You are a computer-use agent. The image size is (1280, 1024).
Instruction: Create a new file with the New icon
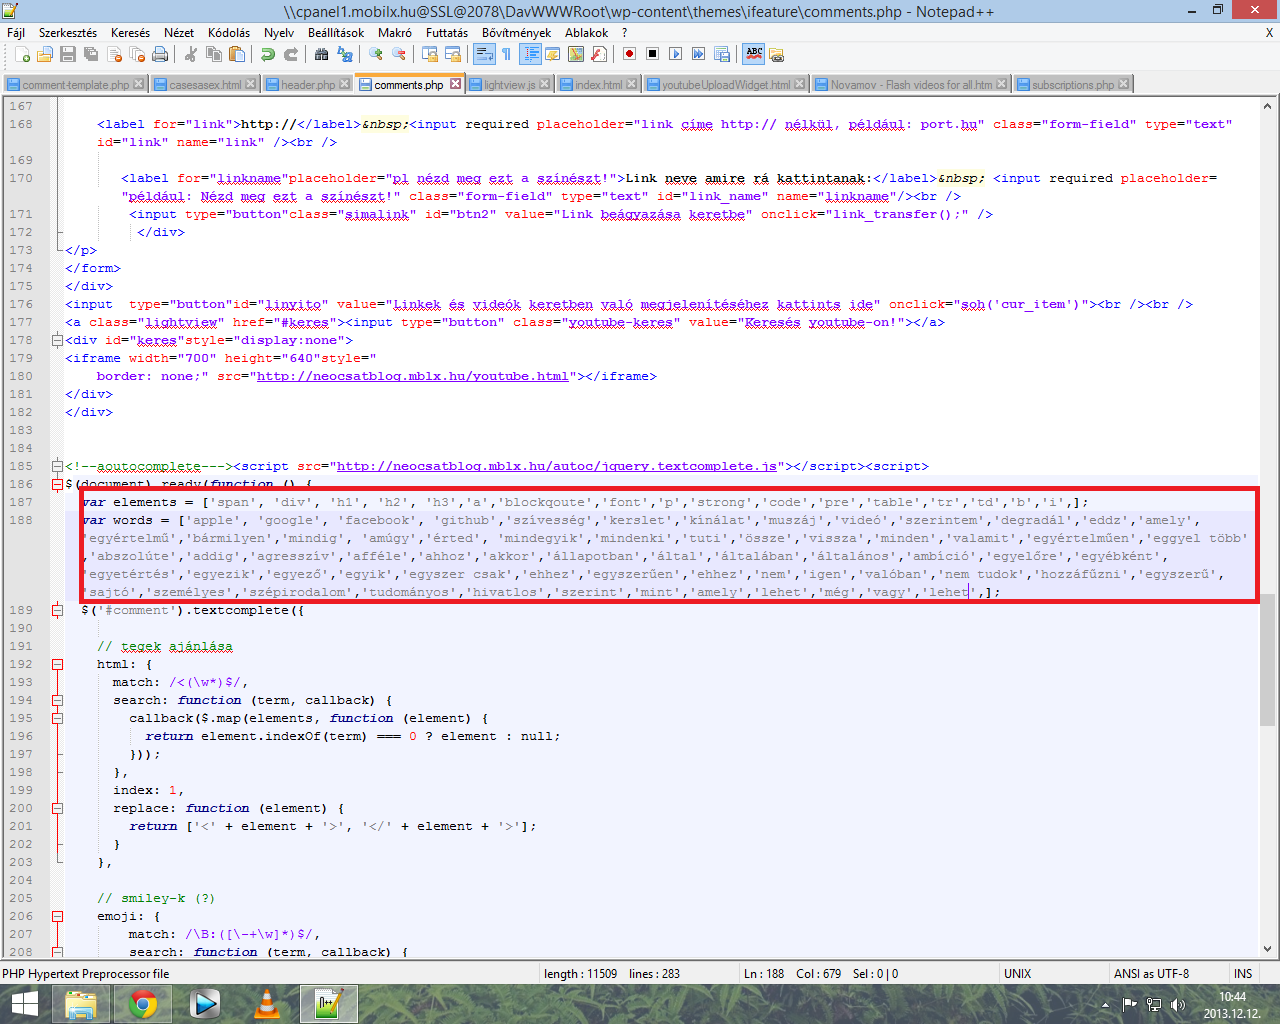pos(23,54)
